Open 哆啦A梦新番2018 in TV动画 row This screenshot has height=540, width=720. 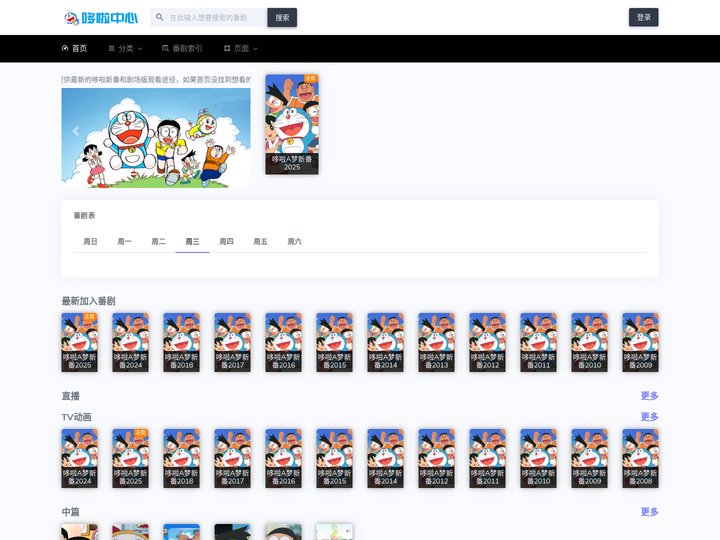[181, 458]
